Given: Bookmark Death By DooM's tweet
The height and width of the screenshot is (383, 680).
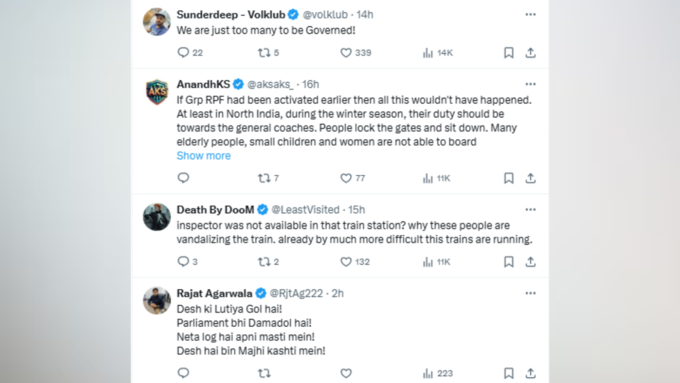Looking at the screenshot, I should point(509,262).
